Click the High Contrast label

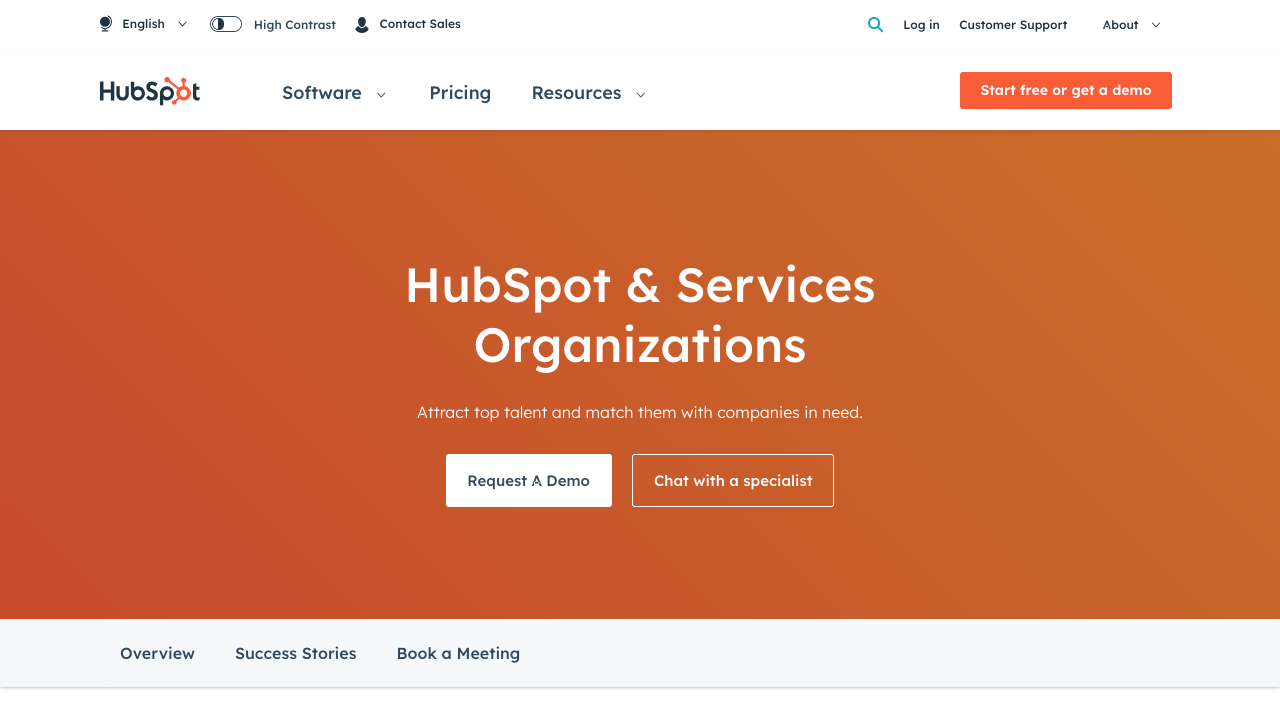pyautogui.click(x=295, y=25)
